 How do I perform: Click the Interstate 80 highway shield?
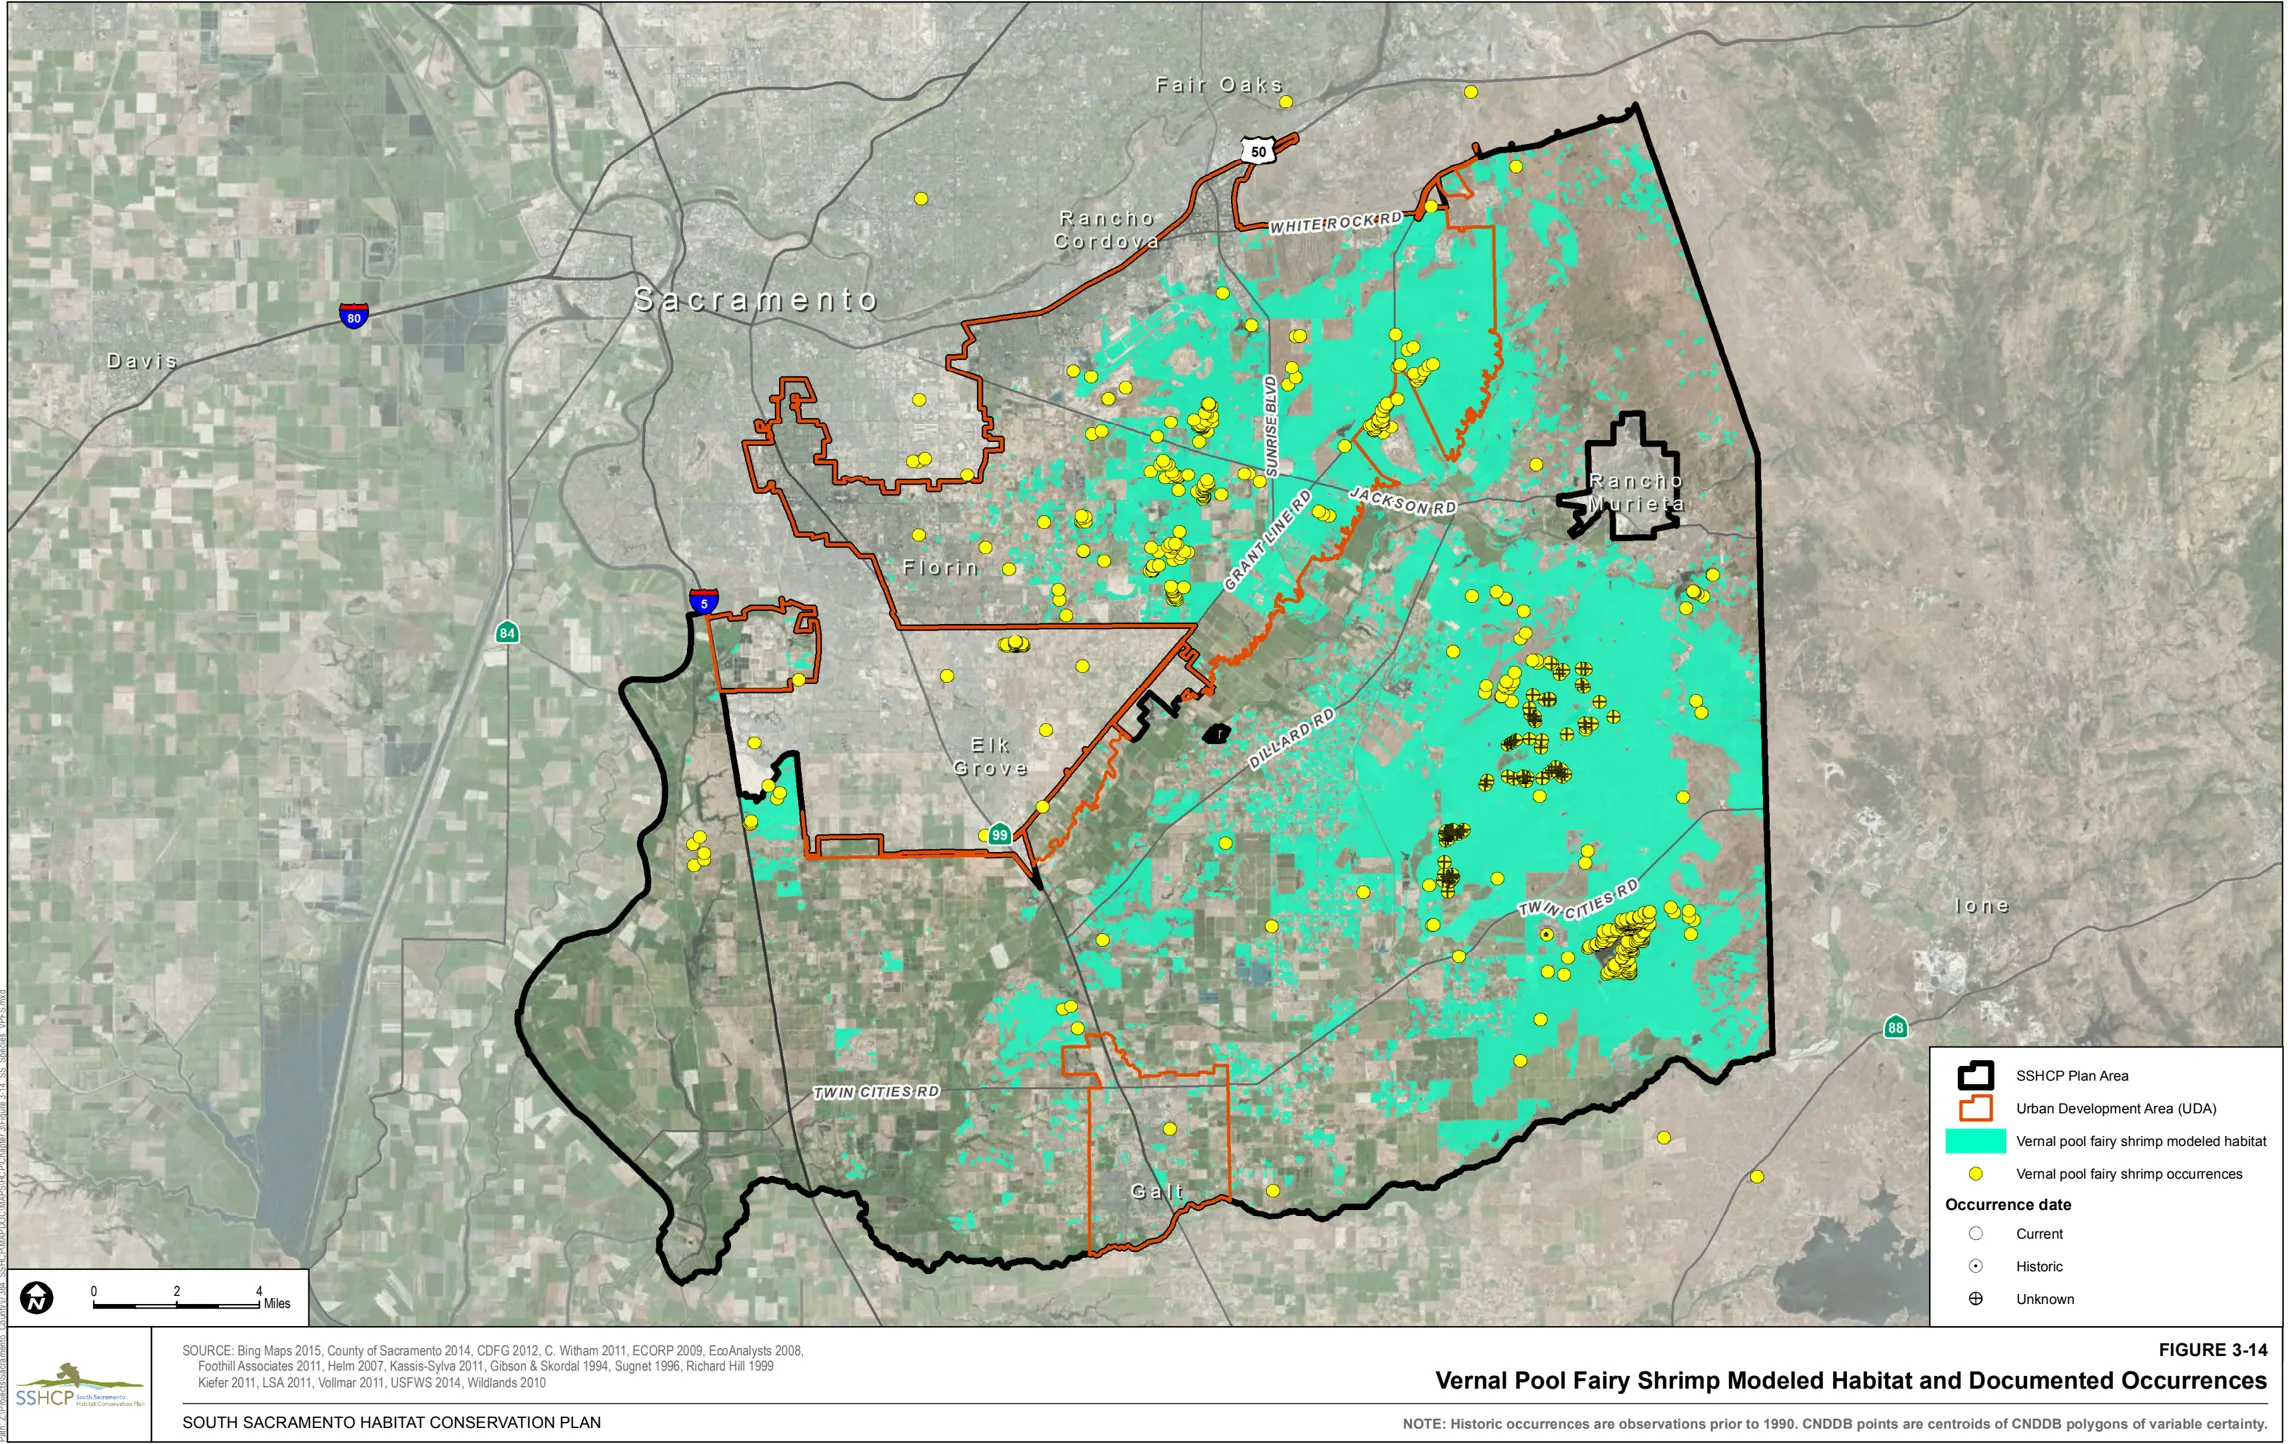(353, 316)
